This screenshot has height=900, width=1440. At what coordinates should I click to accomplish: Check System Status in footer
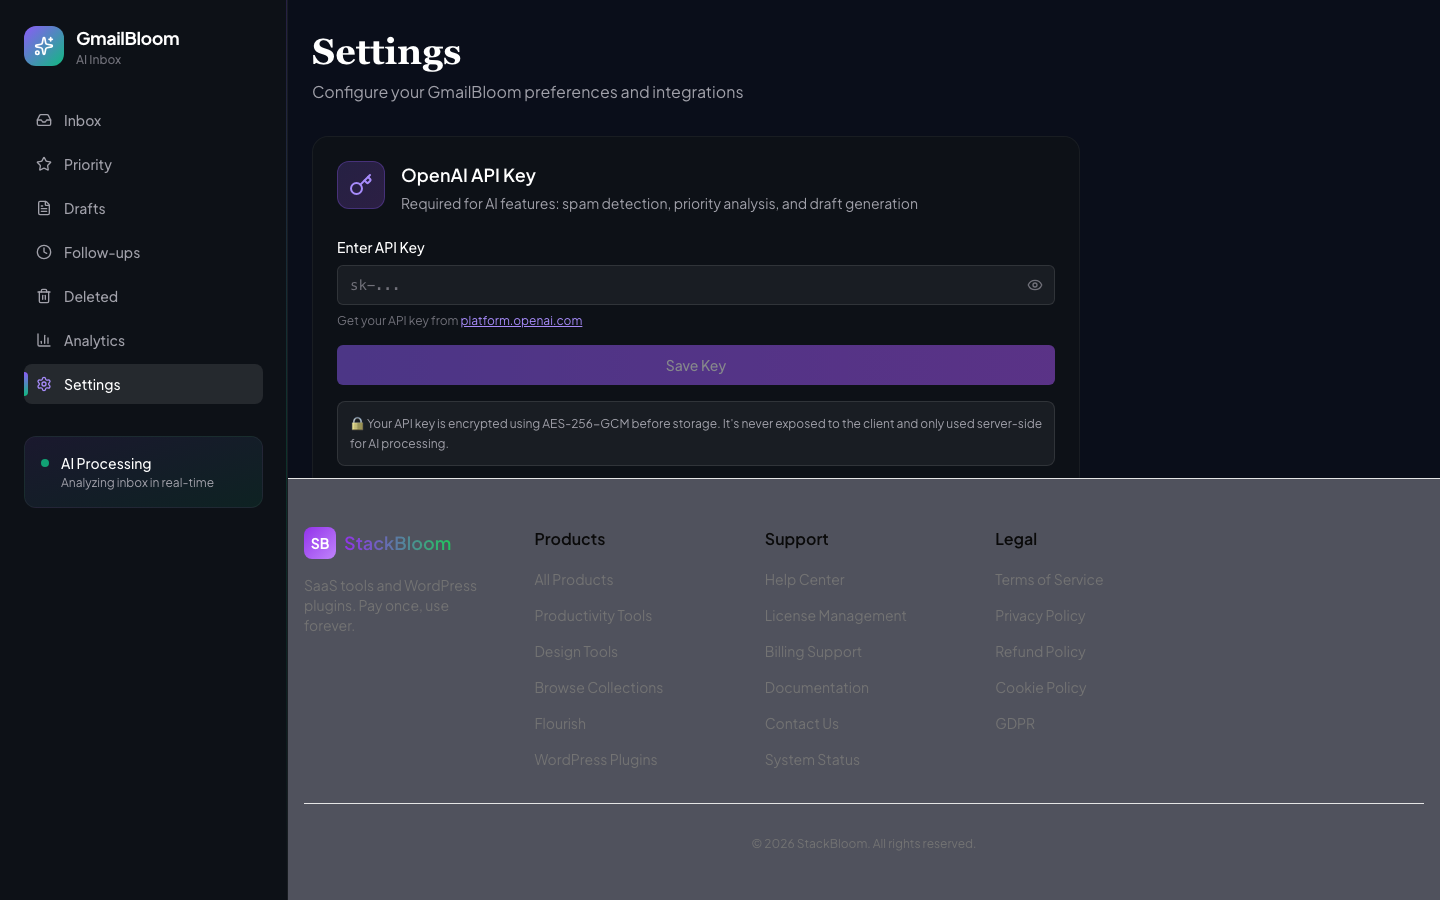coord(812,759)
